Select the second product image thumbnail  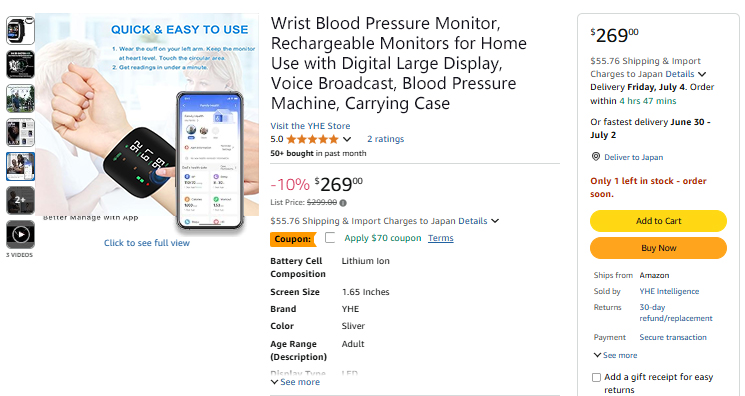20,65
